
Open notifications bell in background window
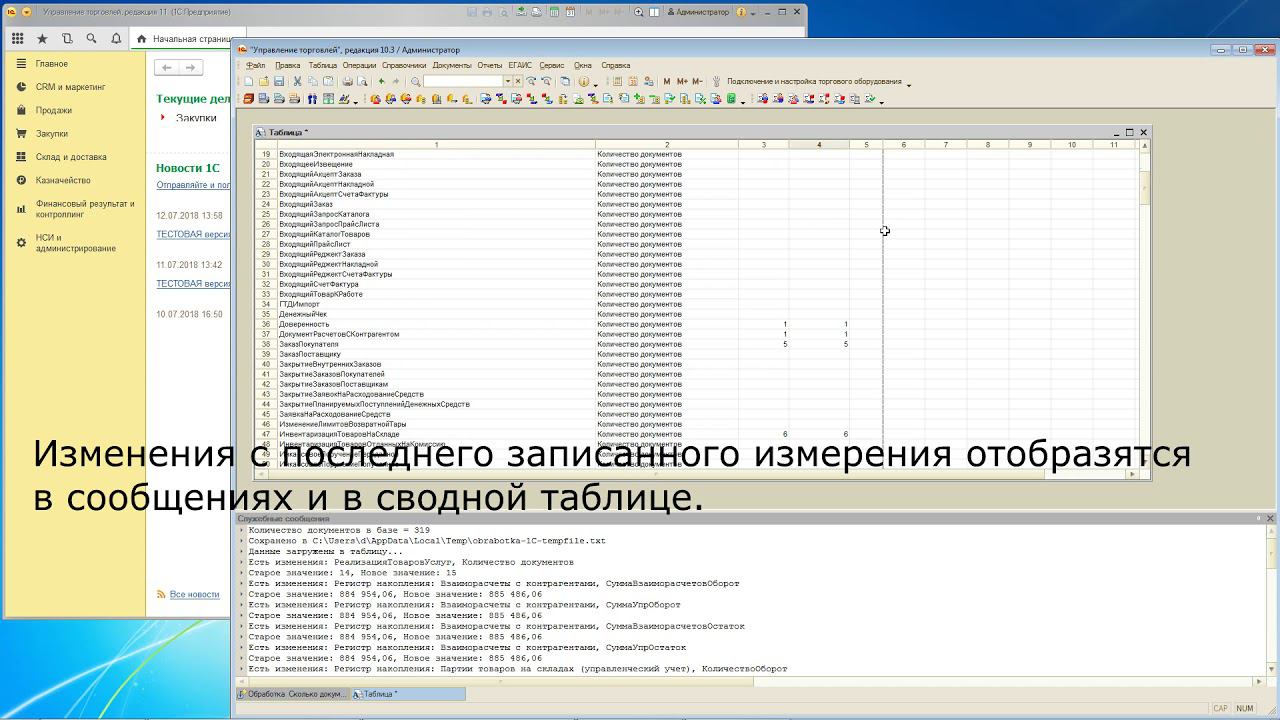point(116,38)
